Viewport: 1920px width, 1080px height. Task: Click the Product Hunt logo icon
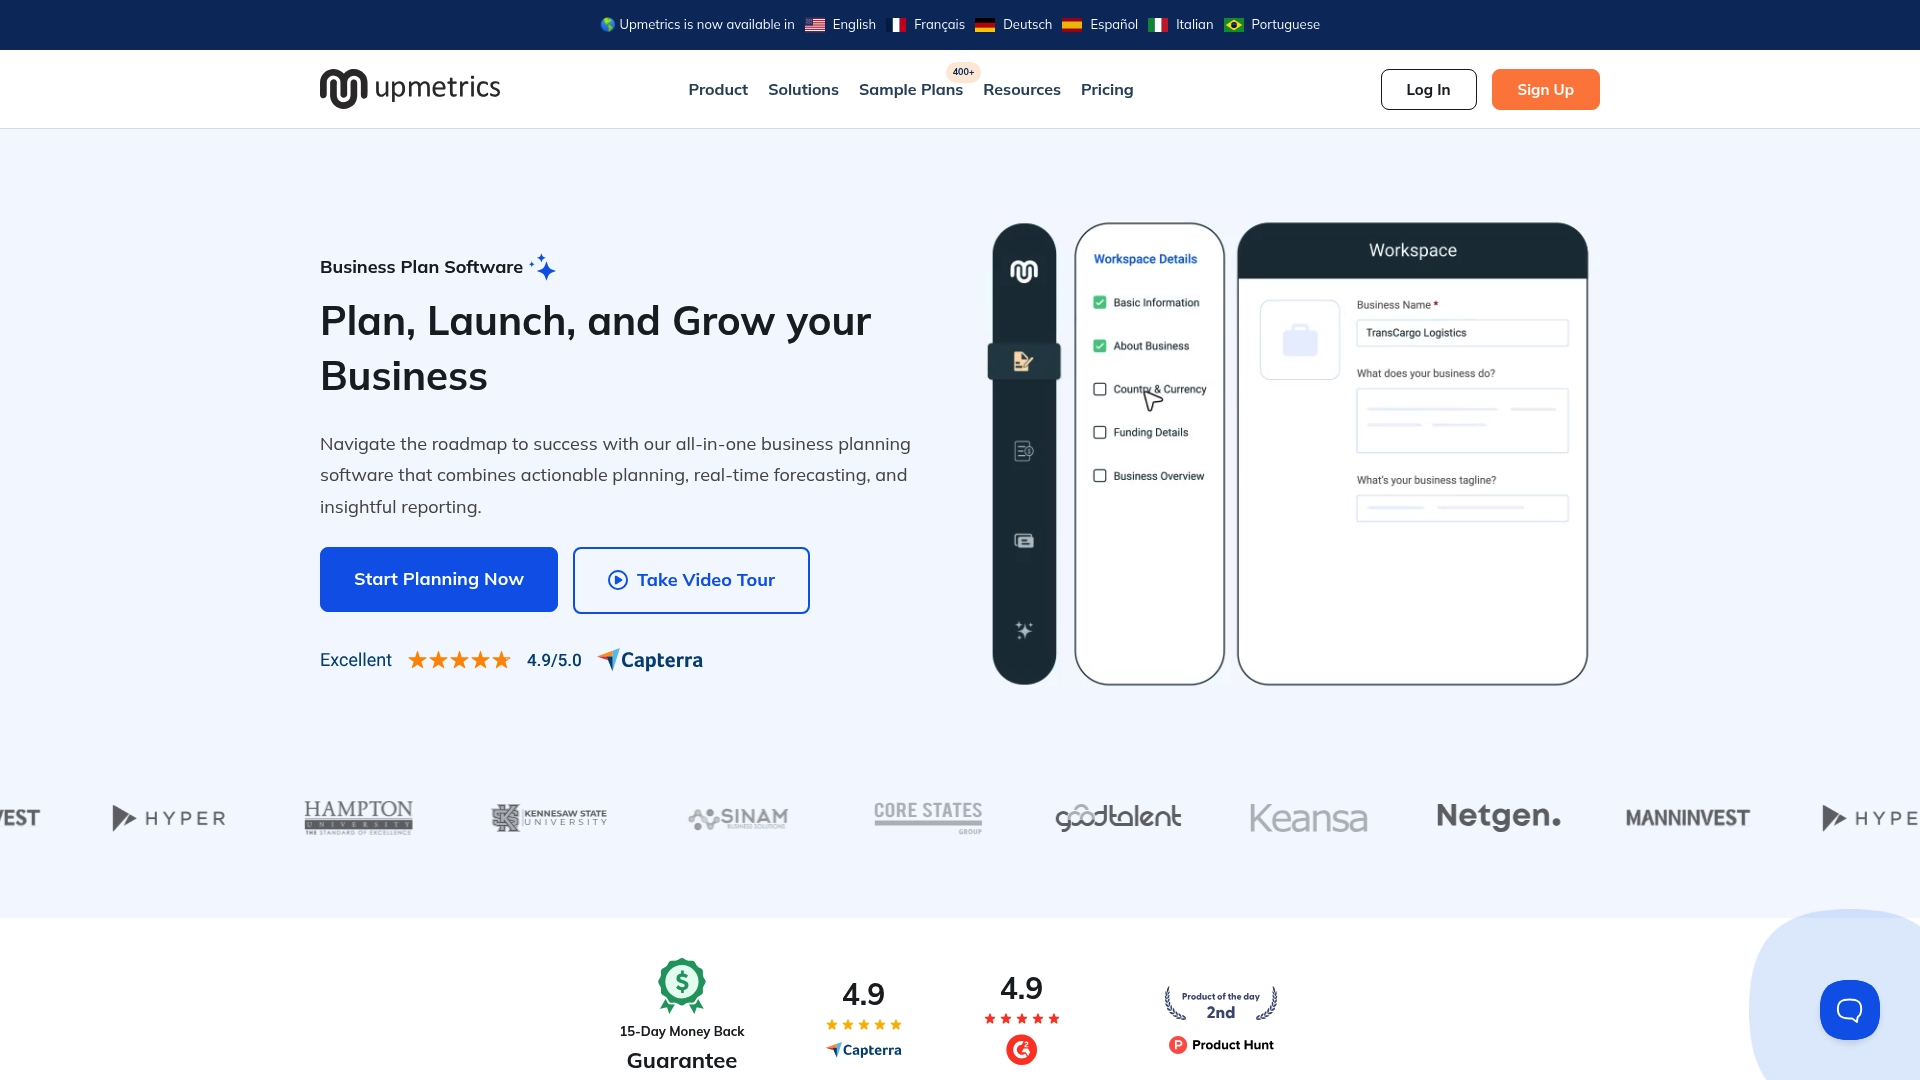(x=1178, y=1045)
